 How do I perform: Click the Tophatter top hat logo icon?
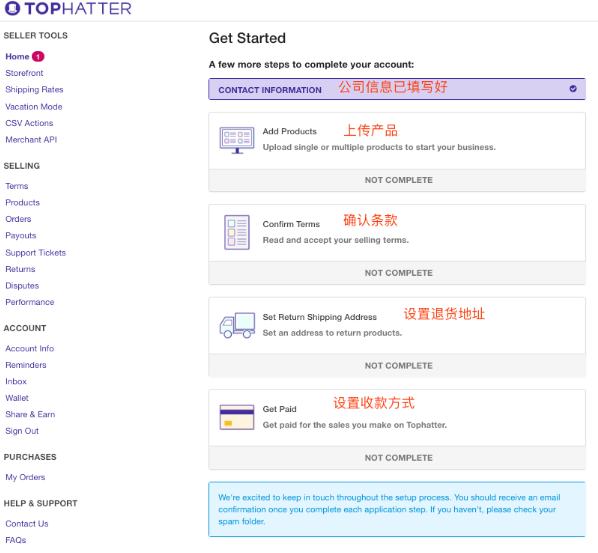click(x=12, y=8)
